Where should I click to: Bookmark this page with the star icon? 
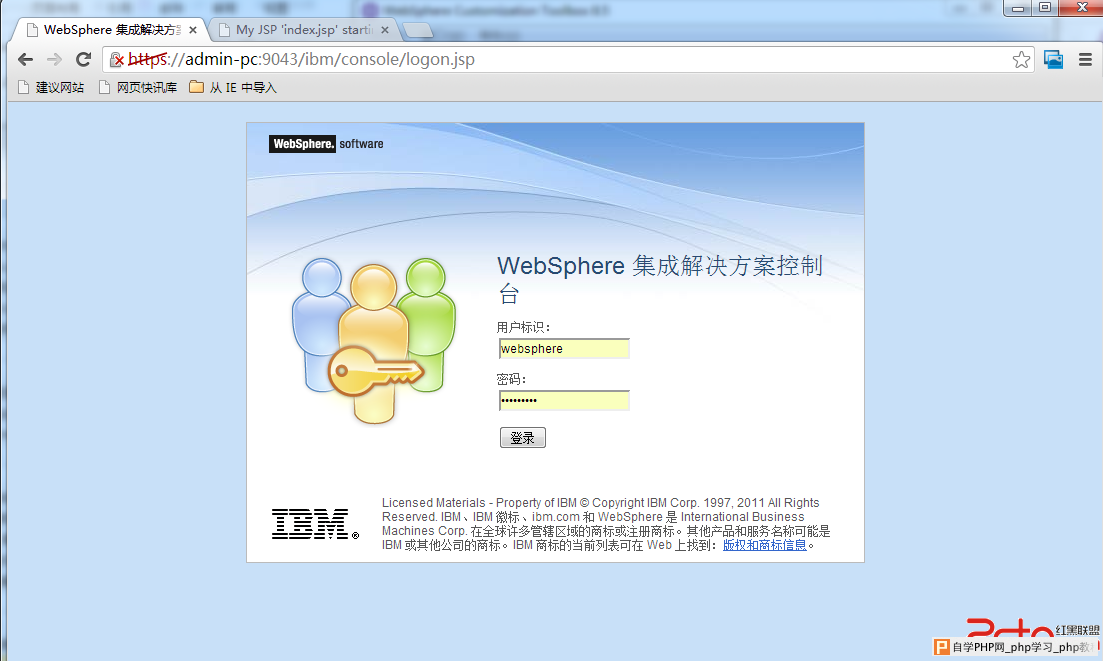click(1021, 60)
